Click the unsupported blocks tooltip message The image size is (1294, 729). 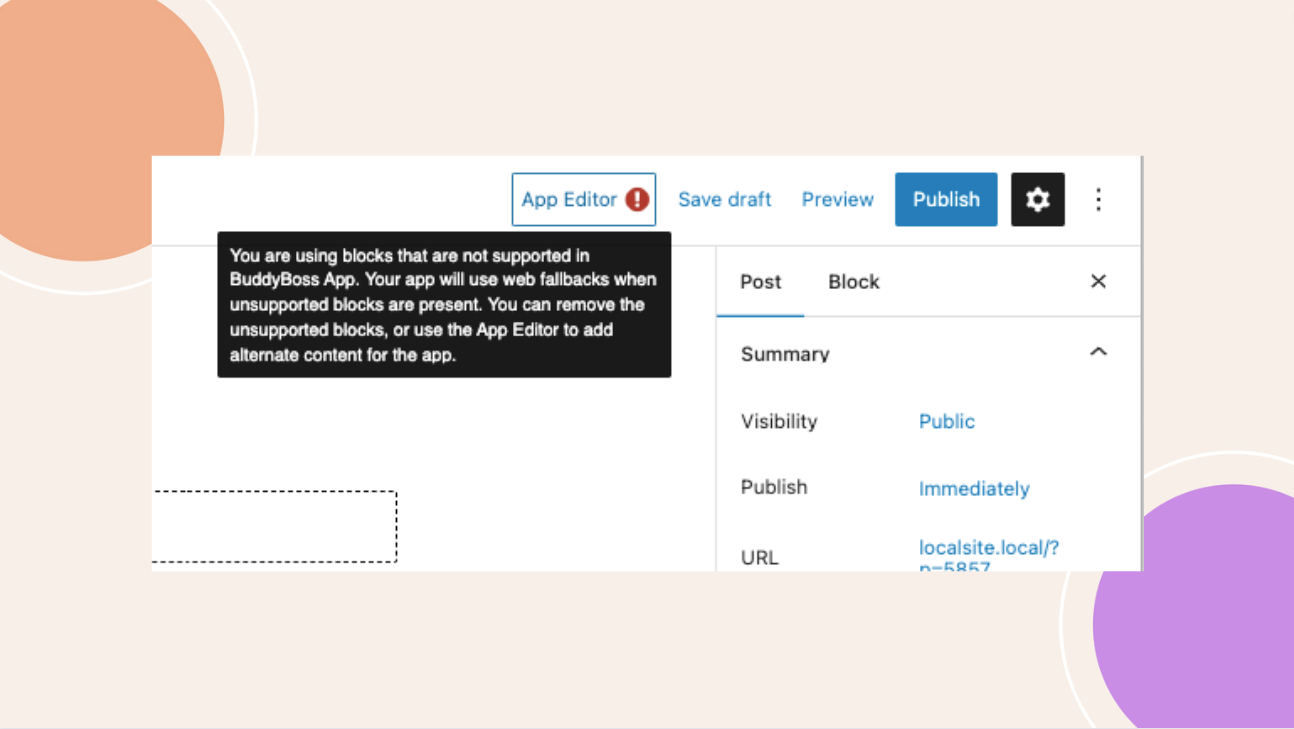(444, 305)
